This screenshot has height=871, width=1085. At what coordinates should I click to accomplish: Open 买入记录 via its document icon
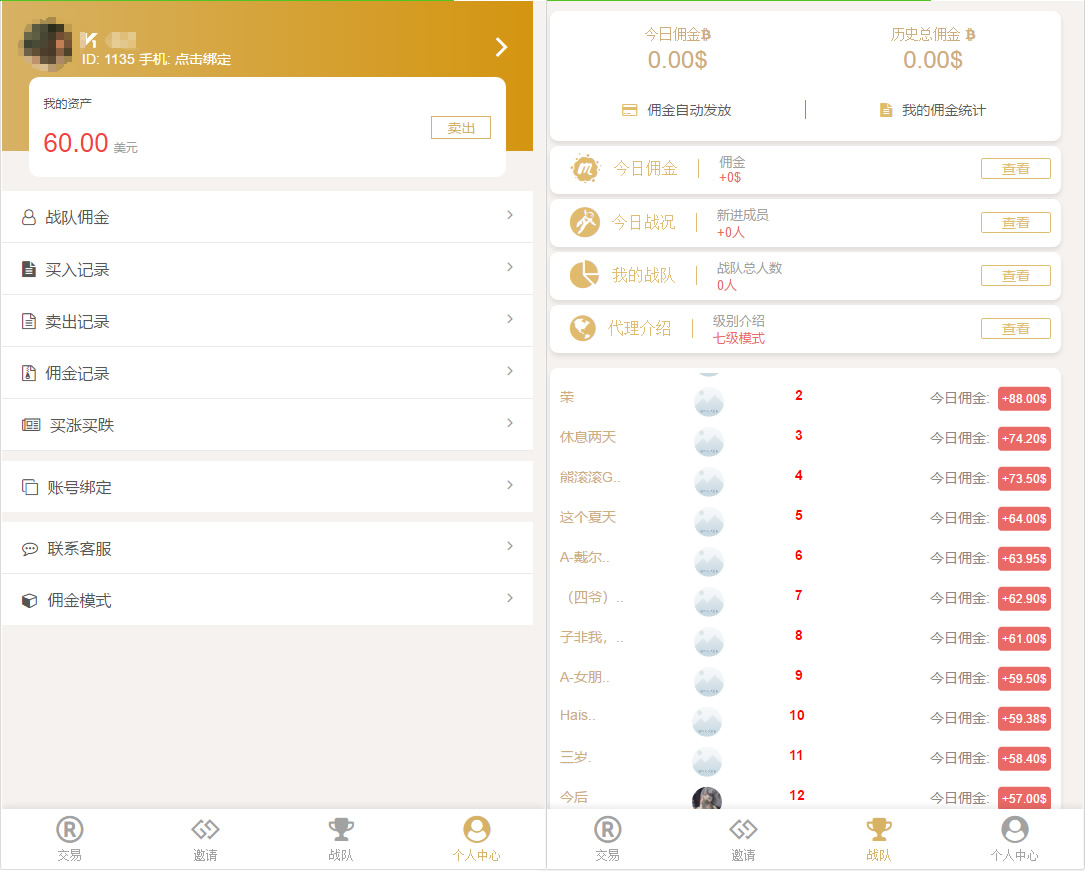27,268
